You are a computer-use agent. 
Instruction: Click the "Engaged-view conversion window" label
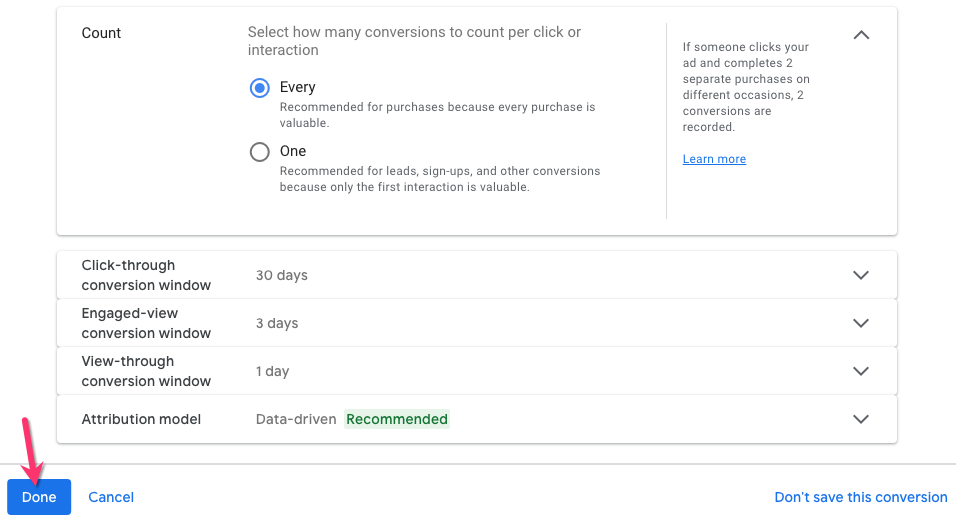click(146, 323)
